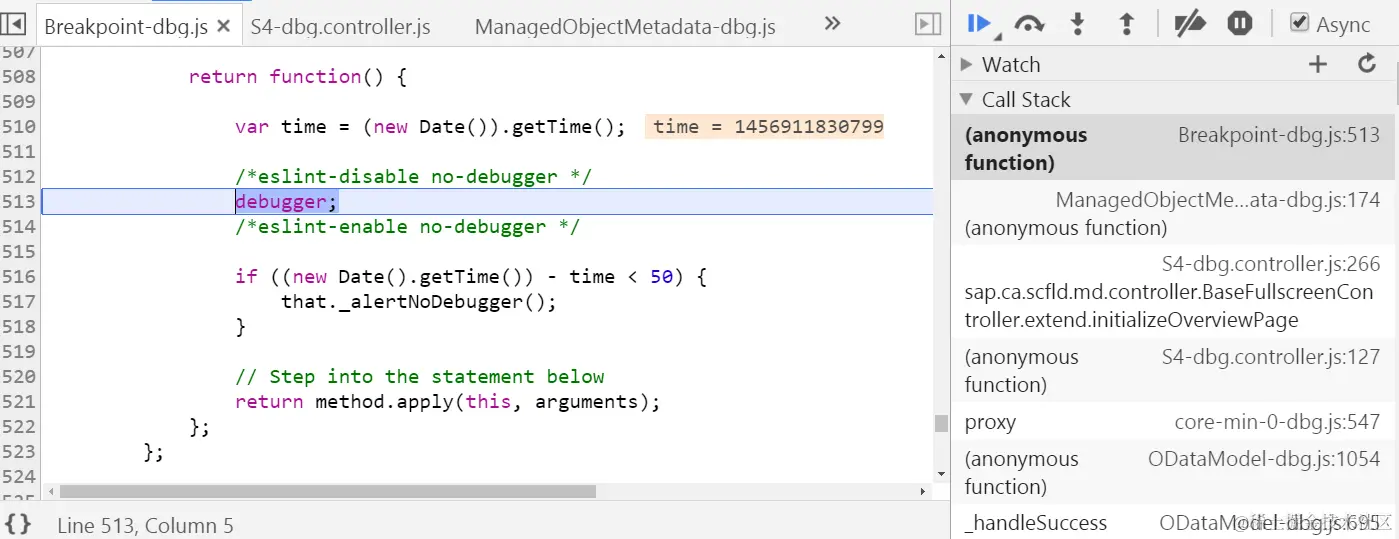Add a watch expression

pyautogui.click(x=1318, y=64)
